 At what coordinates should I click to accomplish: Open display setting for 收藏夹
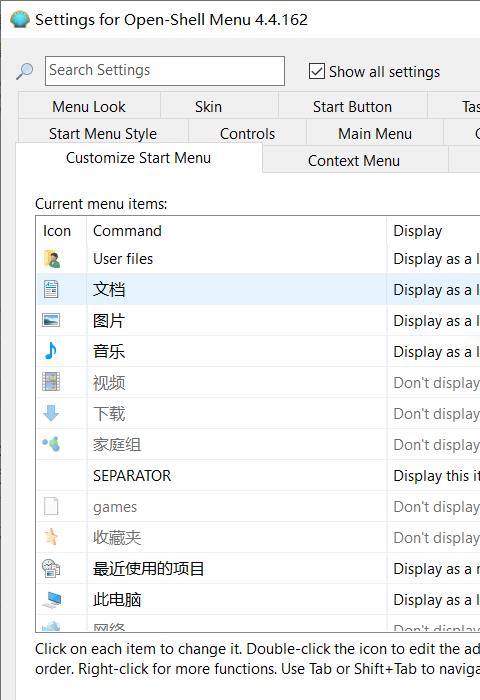(436, 538)
